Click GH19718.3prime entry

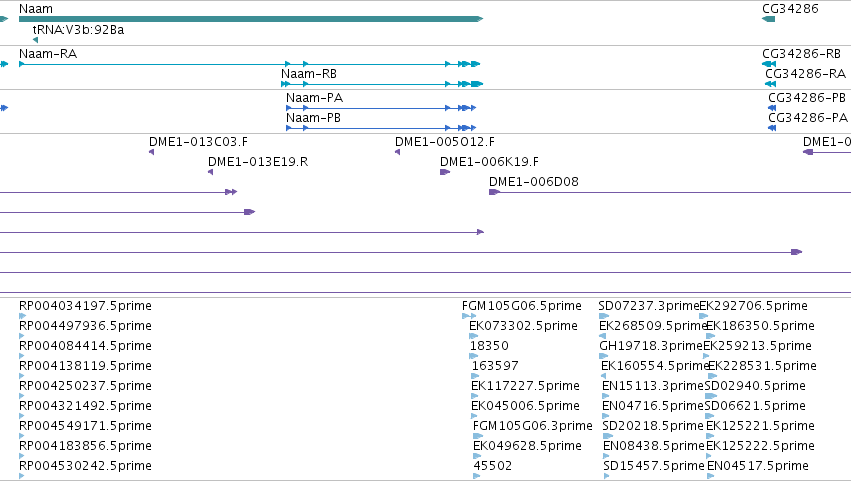(x=651, y=346)
